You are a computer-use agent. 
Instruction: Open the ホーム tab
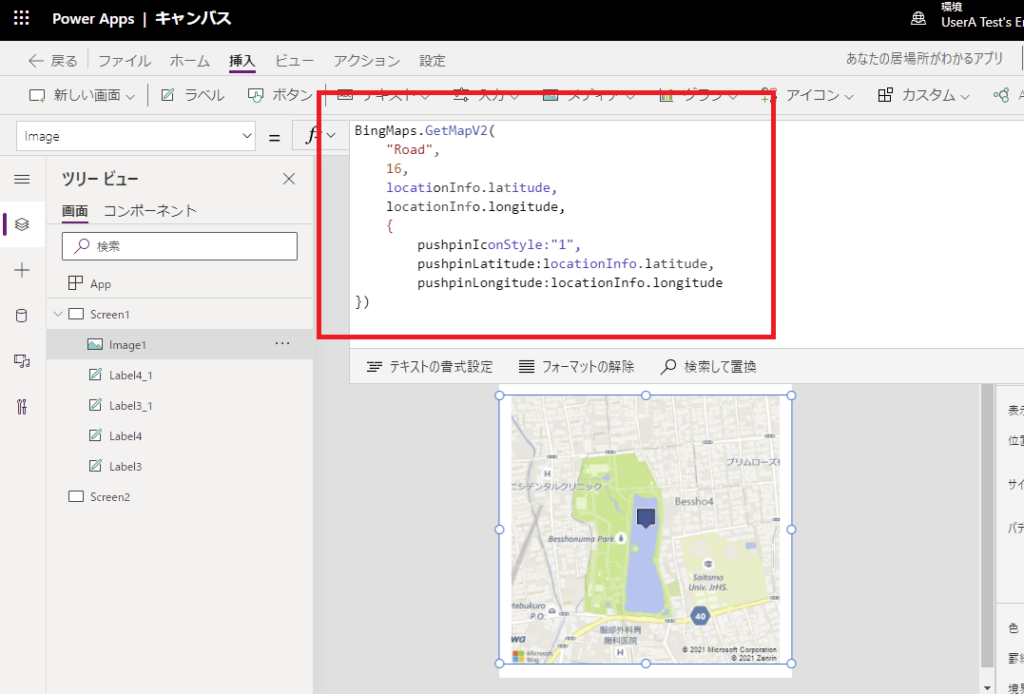pyautogui.click(x=189, y=61)
